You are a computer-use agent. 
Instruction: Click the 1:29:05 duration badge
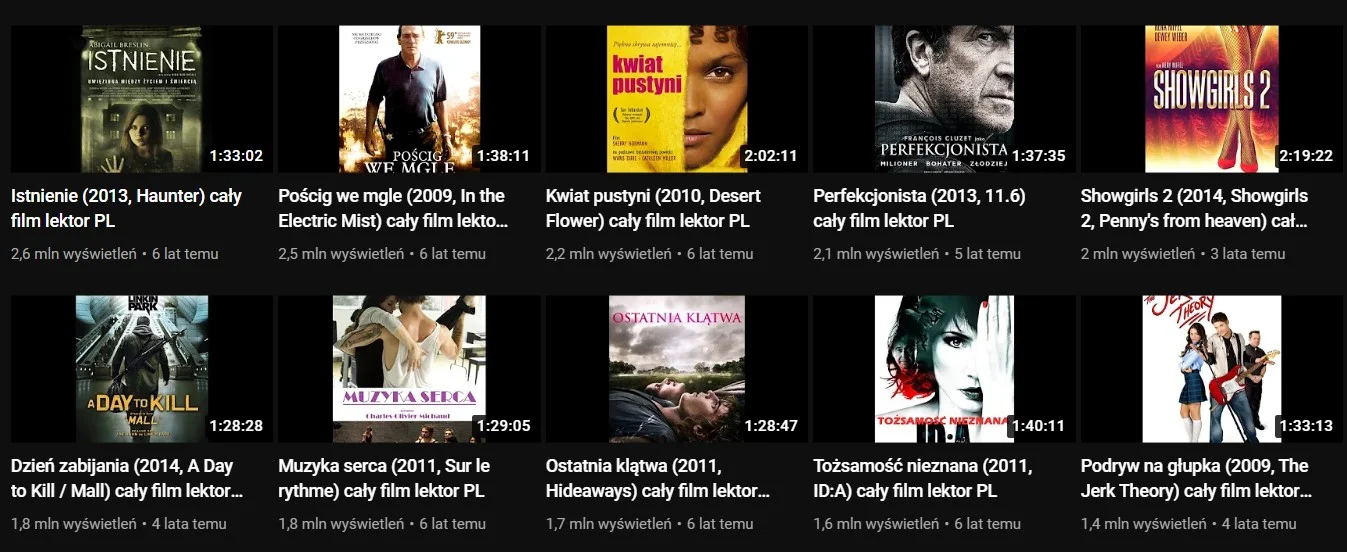[x=504, y=426]
